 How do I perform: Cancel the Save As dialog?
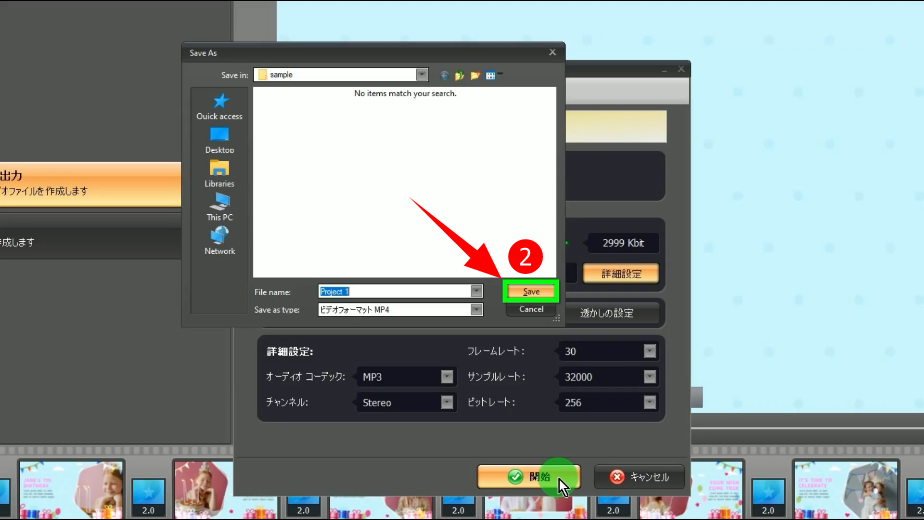pyautogui.click(x=531, y=309)
